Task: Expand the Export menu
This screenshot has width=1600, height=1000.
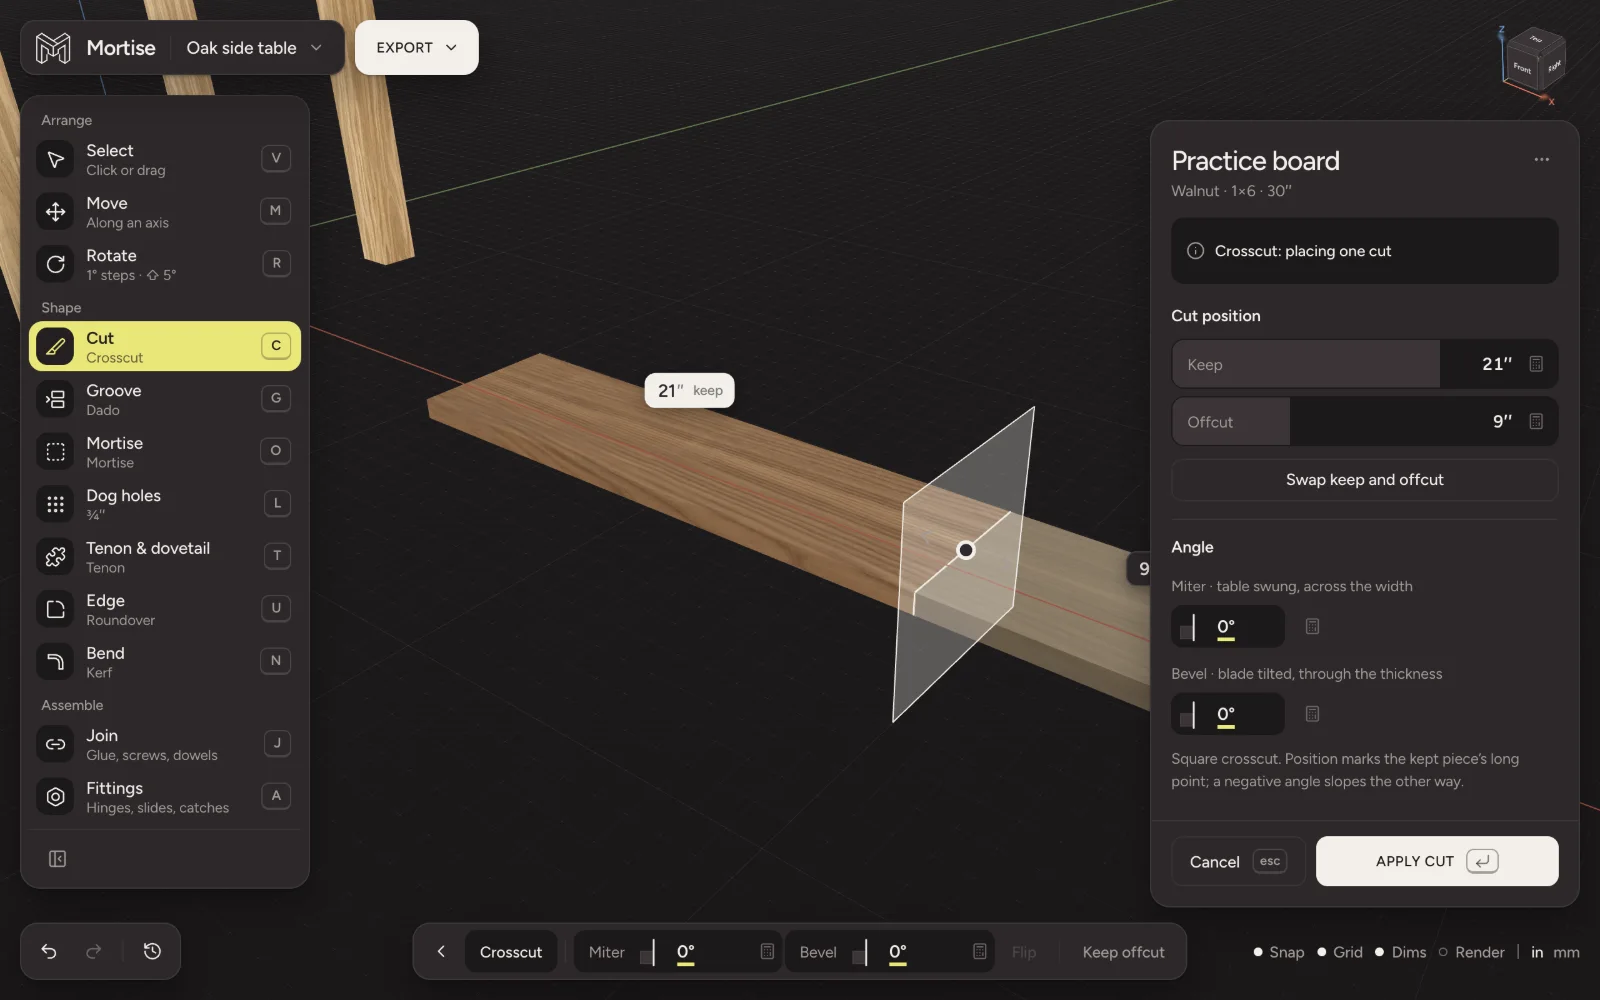Action: point(417,48)
